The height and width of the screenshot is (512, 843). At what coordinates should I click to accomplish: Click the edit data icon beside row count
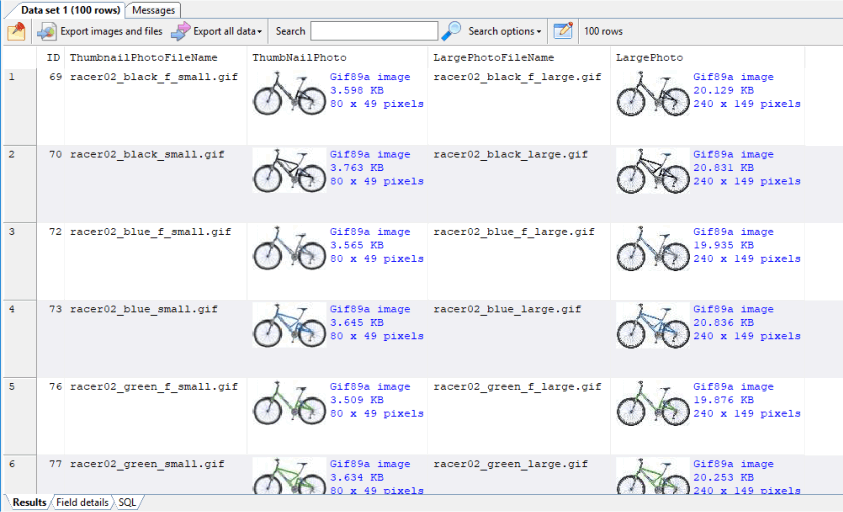pos(563,31)
